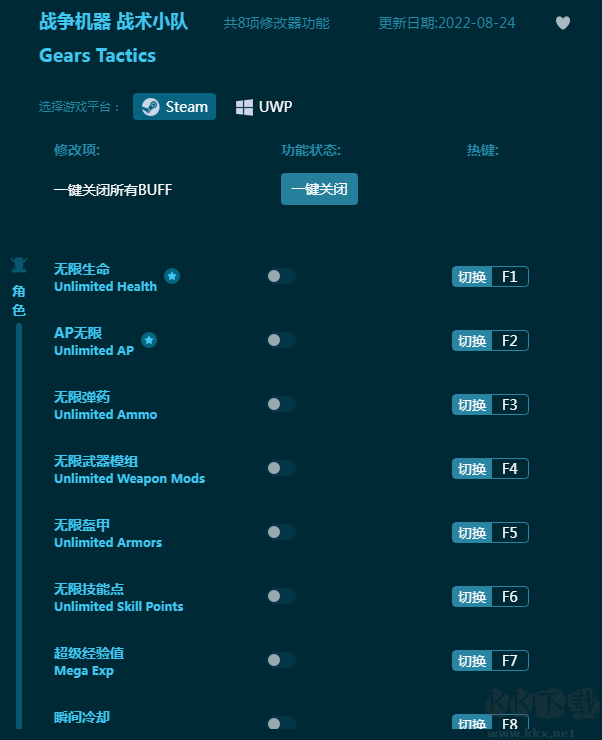The width and height of the screenshot is (602, 740).
Task: Click the heart favorite icon
Action: [563, 23]
